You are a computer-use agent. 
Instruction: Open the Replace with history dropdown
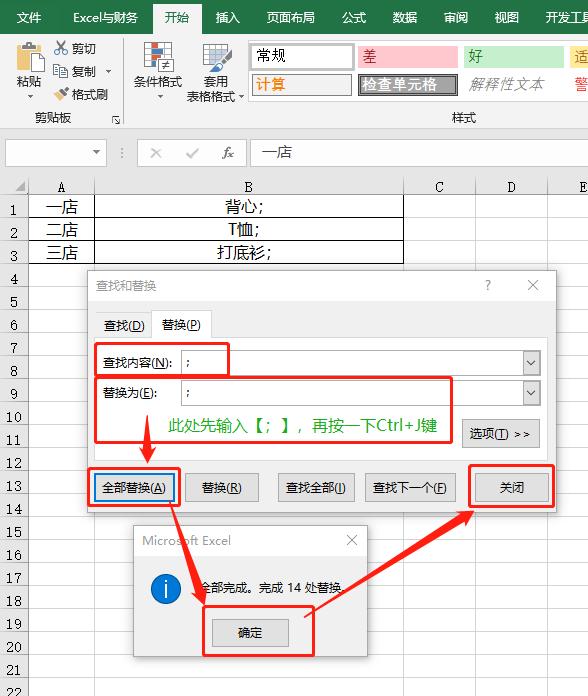[531, 393]
